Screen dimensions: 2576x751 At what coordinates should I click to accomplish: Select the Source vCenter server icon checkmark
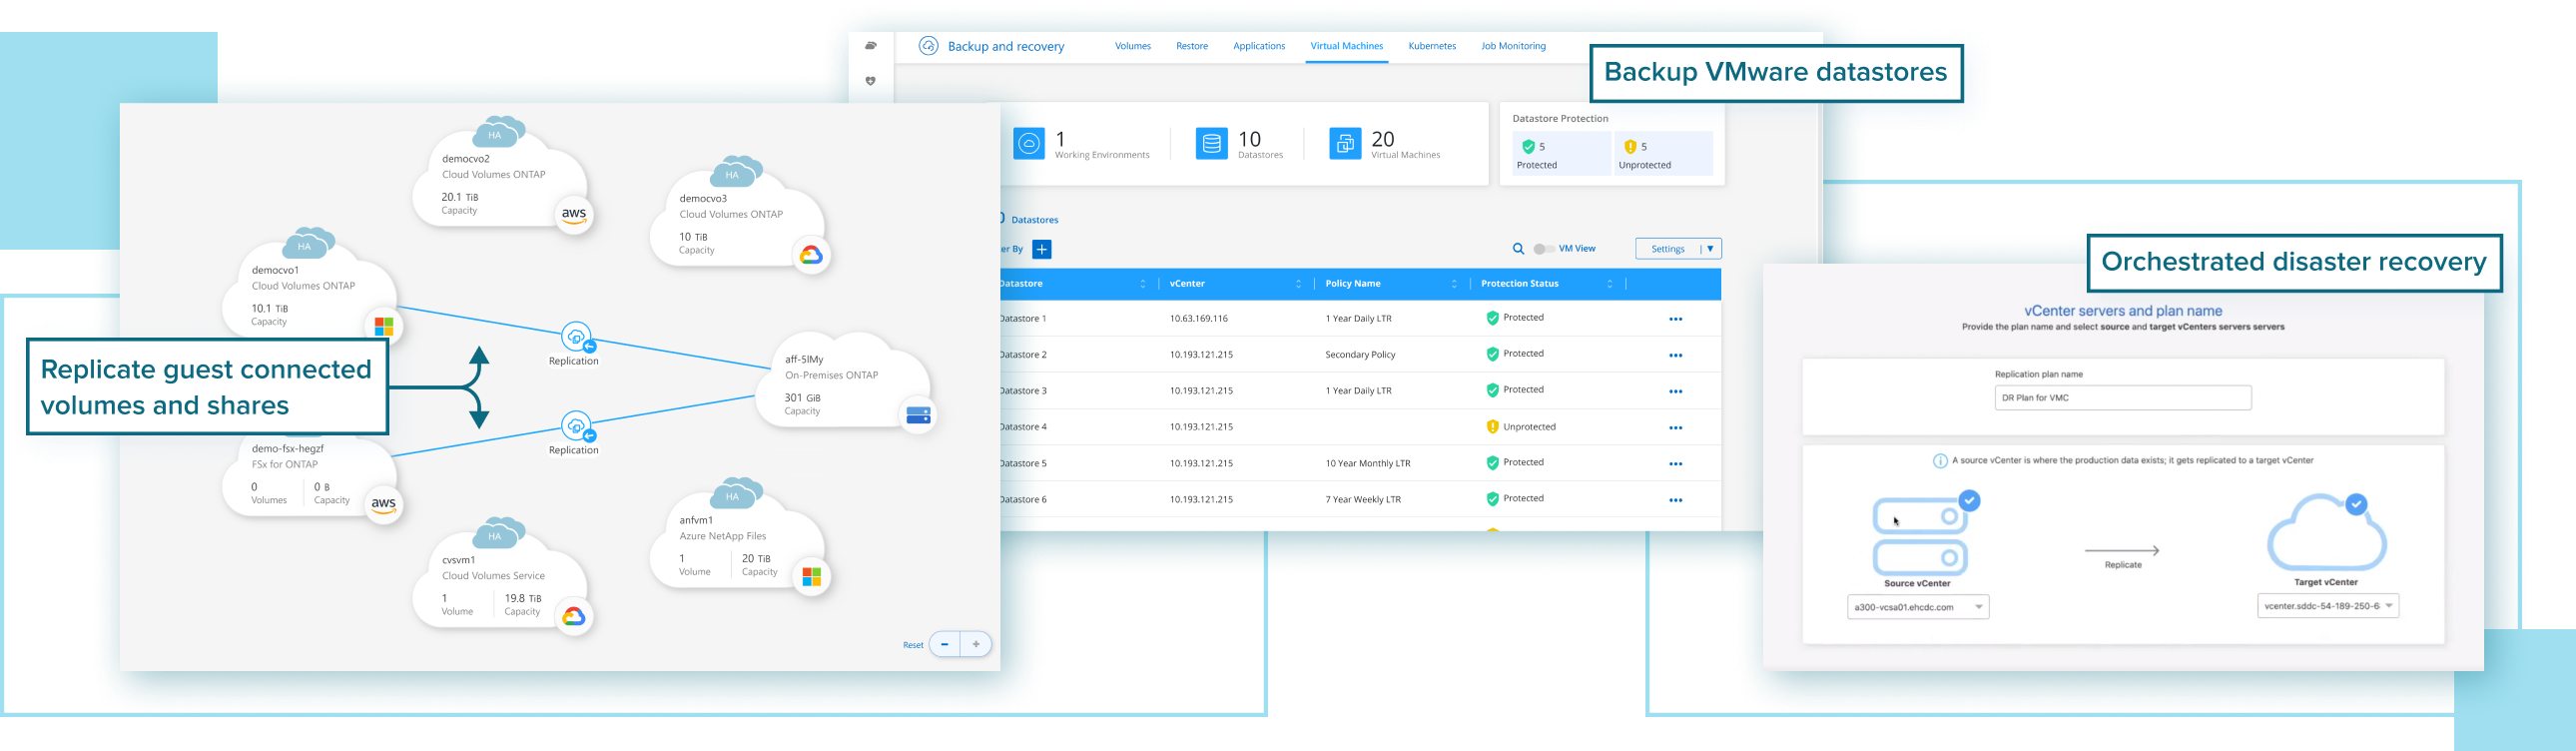[x=1969, y=501]
